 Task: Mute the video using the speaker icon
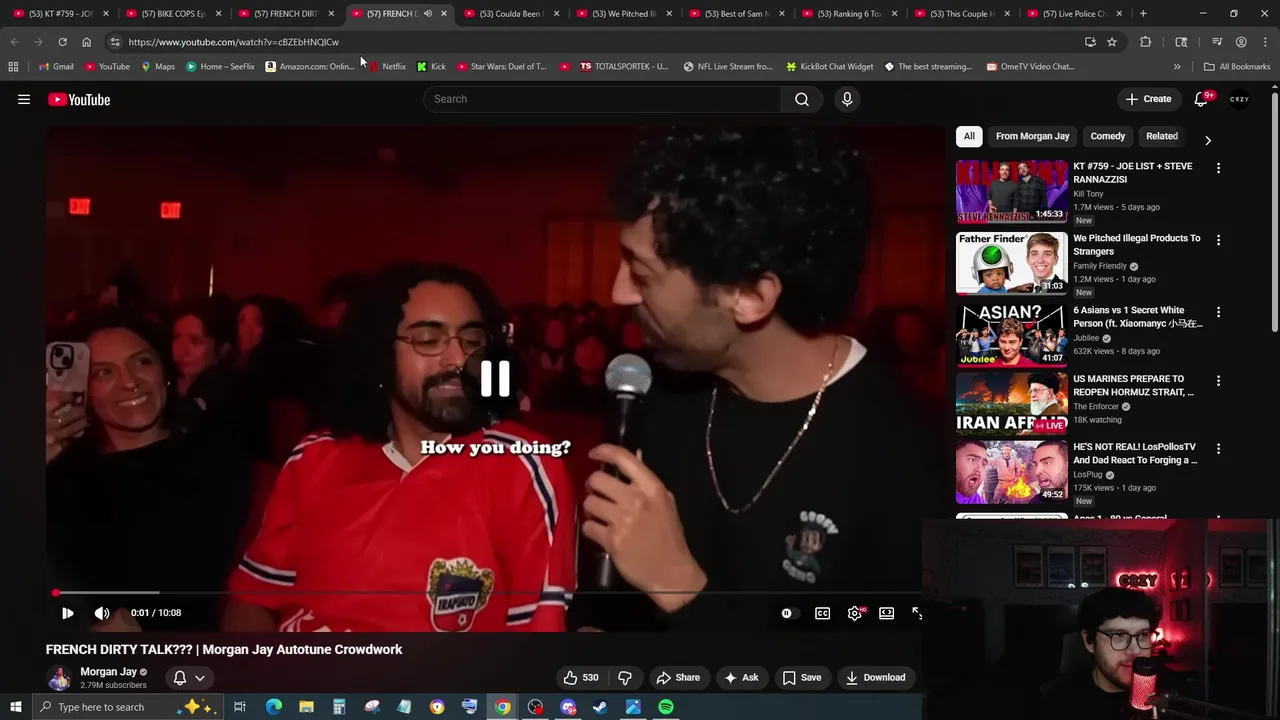coord(102,613)
